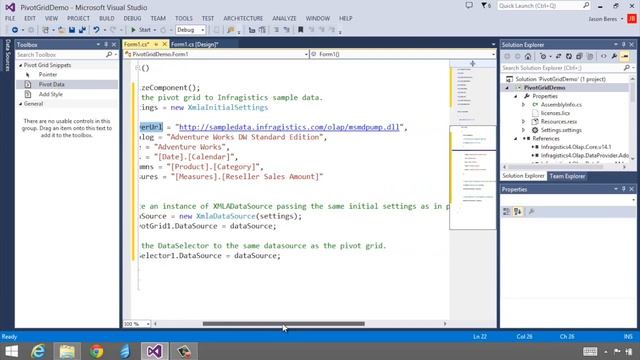Click the Start debugging button
This screenshot has height=360, width=640.
(x=141, y=30)
